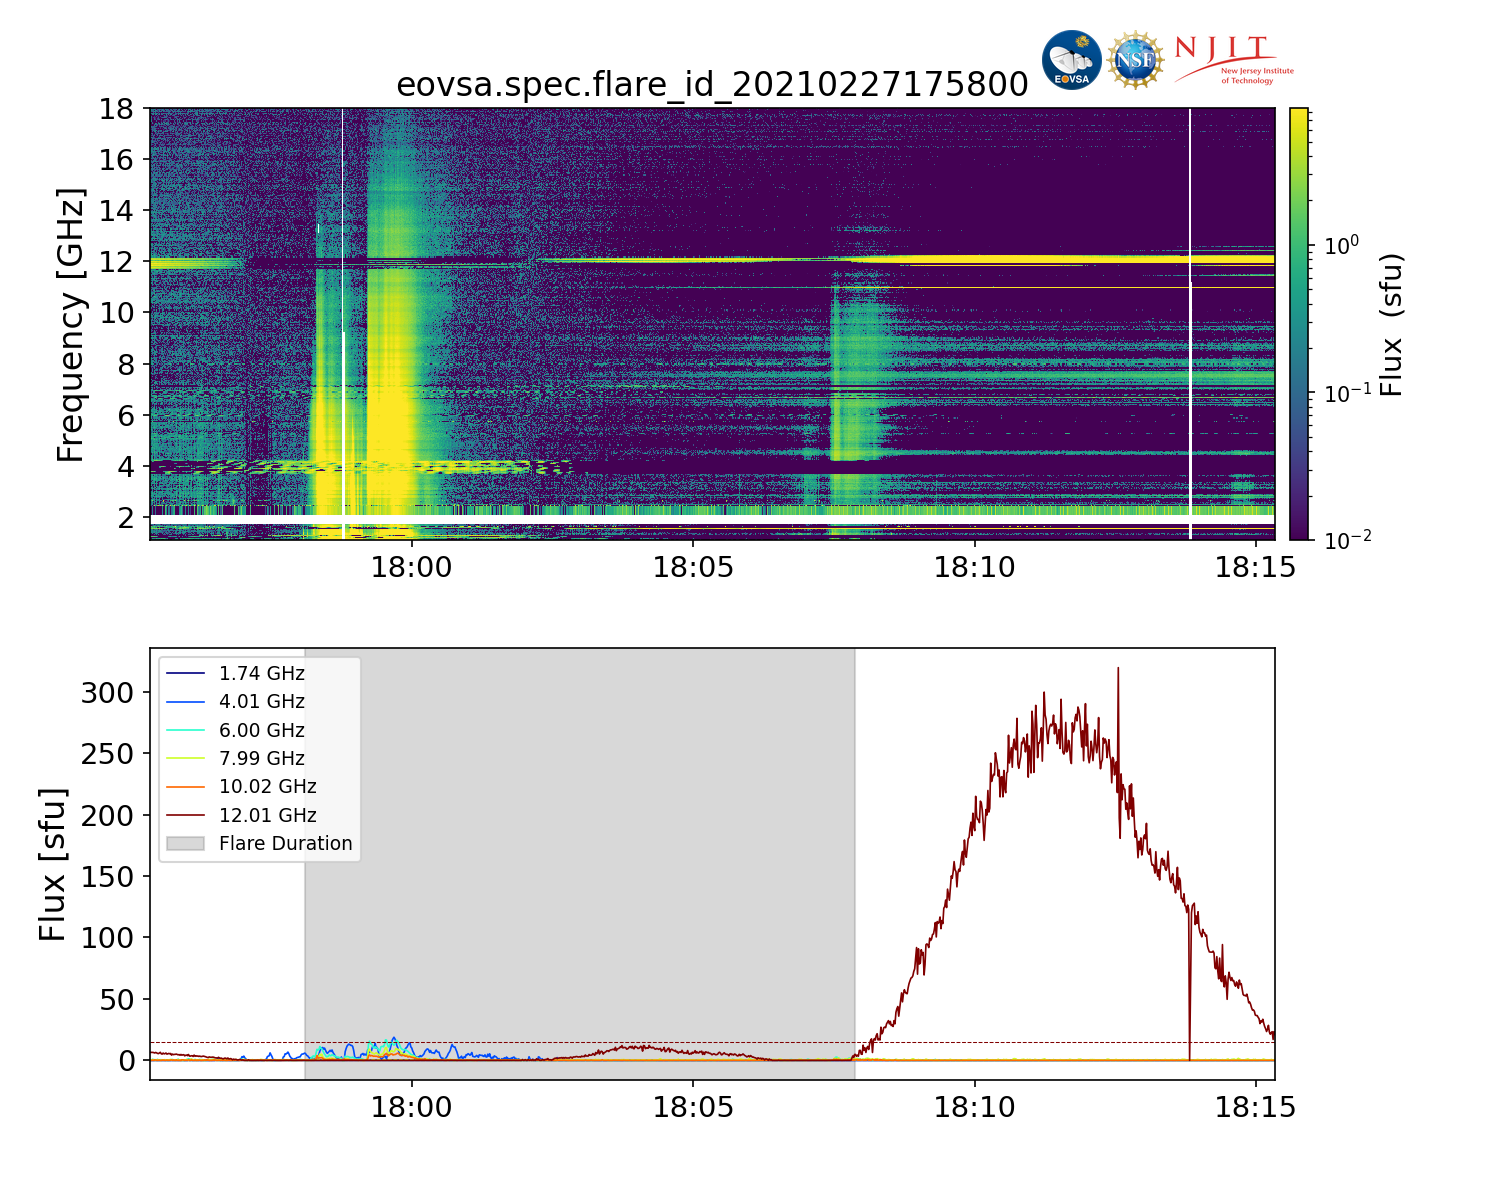Click the 18:10 tick under the lower plot

pyautogui.click(x=974, y=1108)
